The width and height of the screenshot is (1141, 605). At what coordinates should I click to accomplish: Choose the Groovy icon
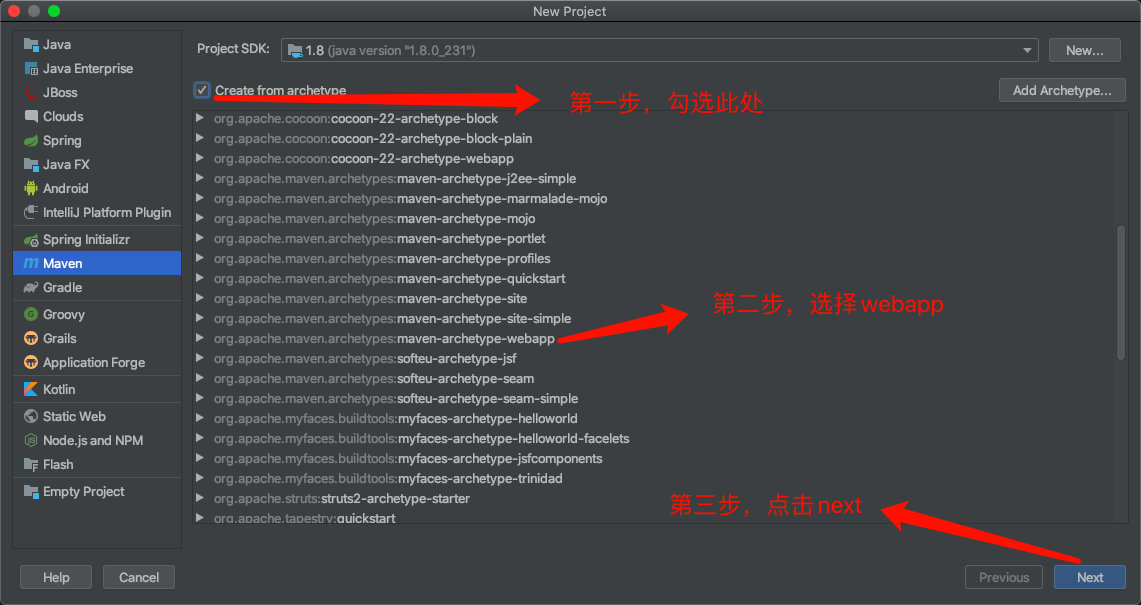pos(31,315)
